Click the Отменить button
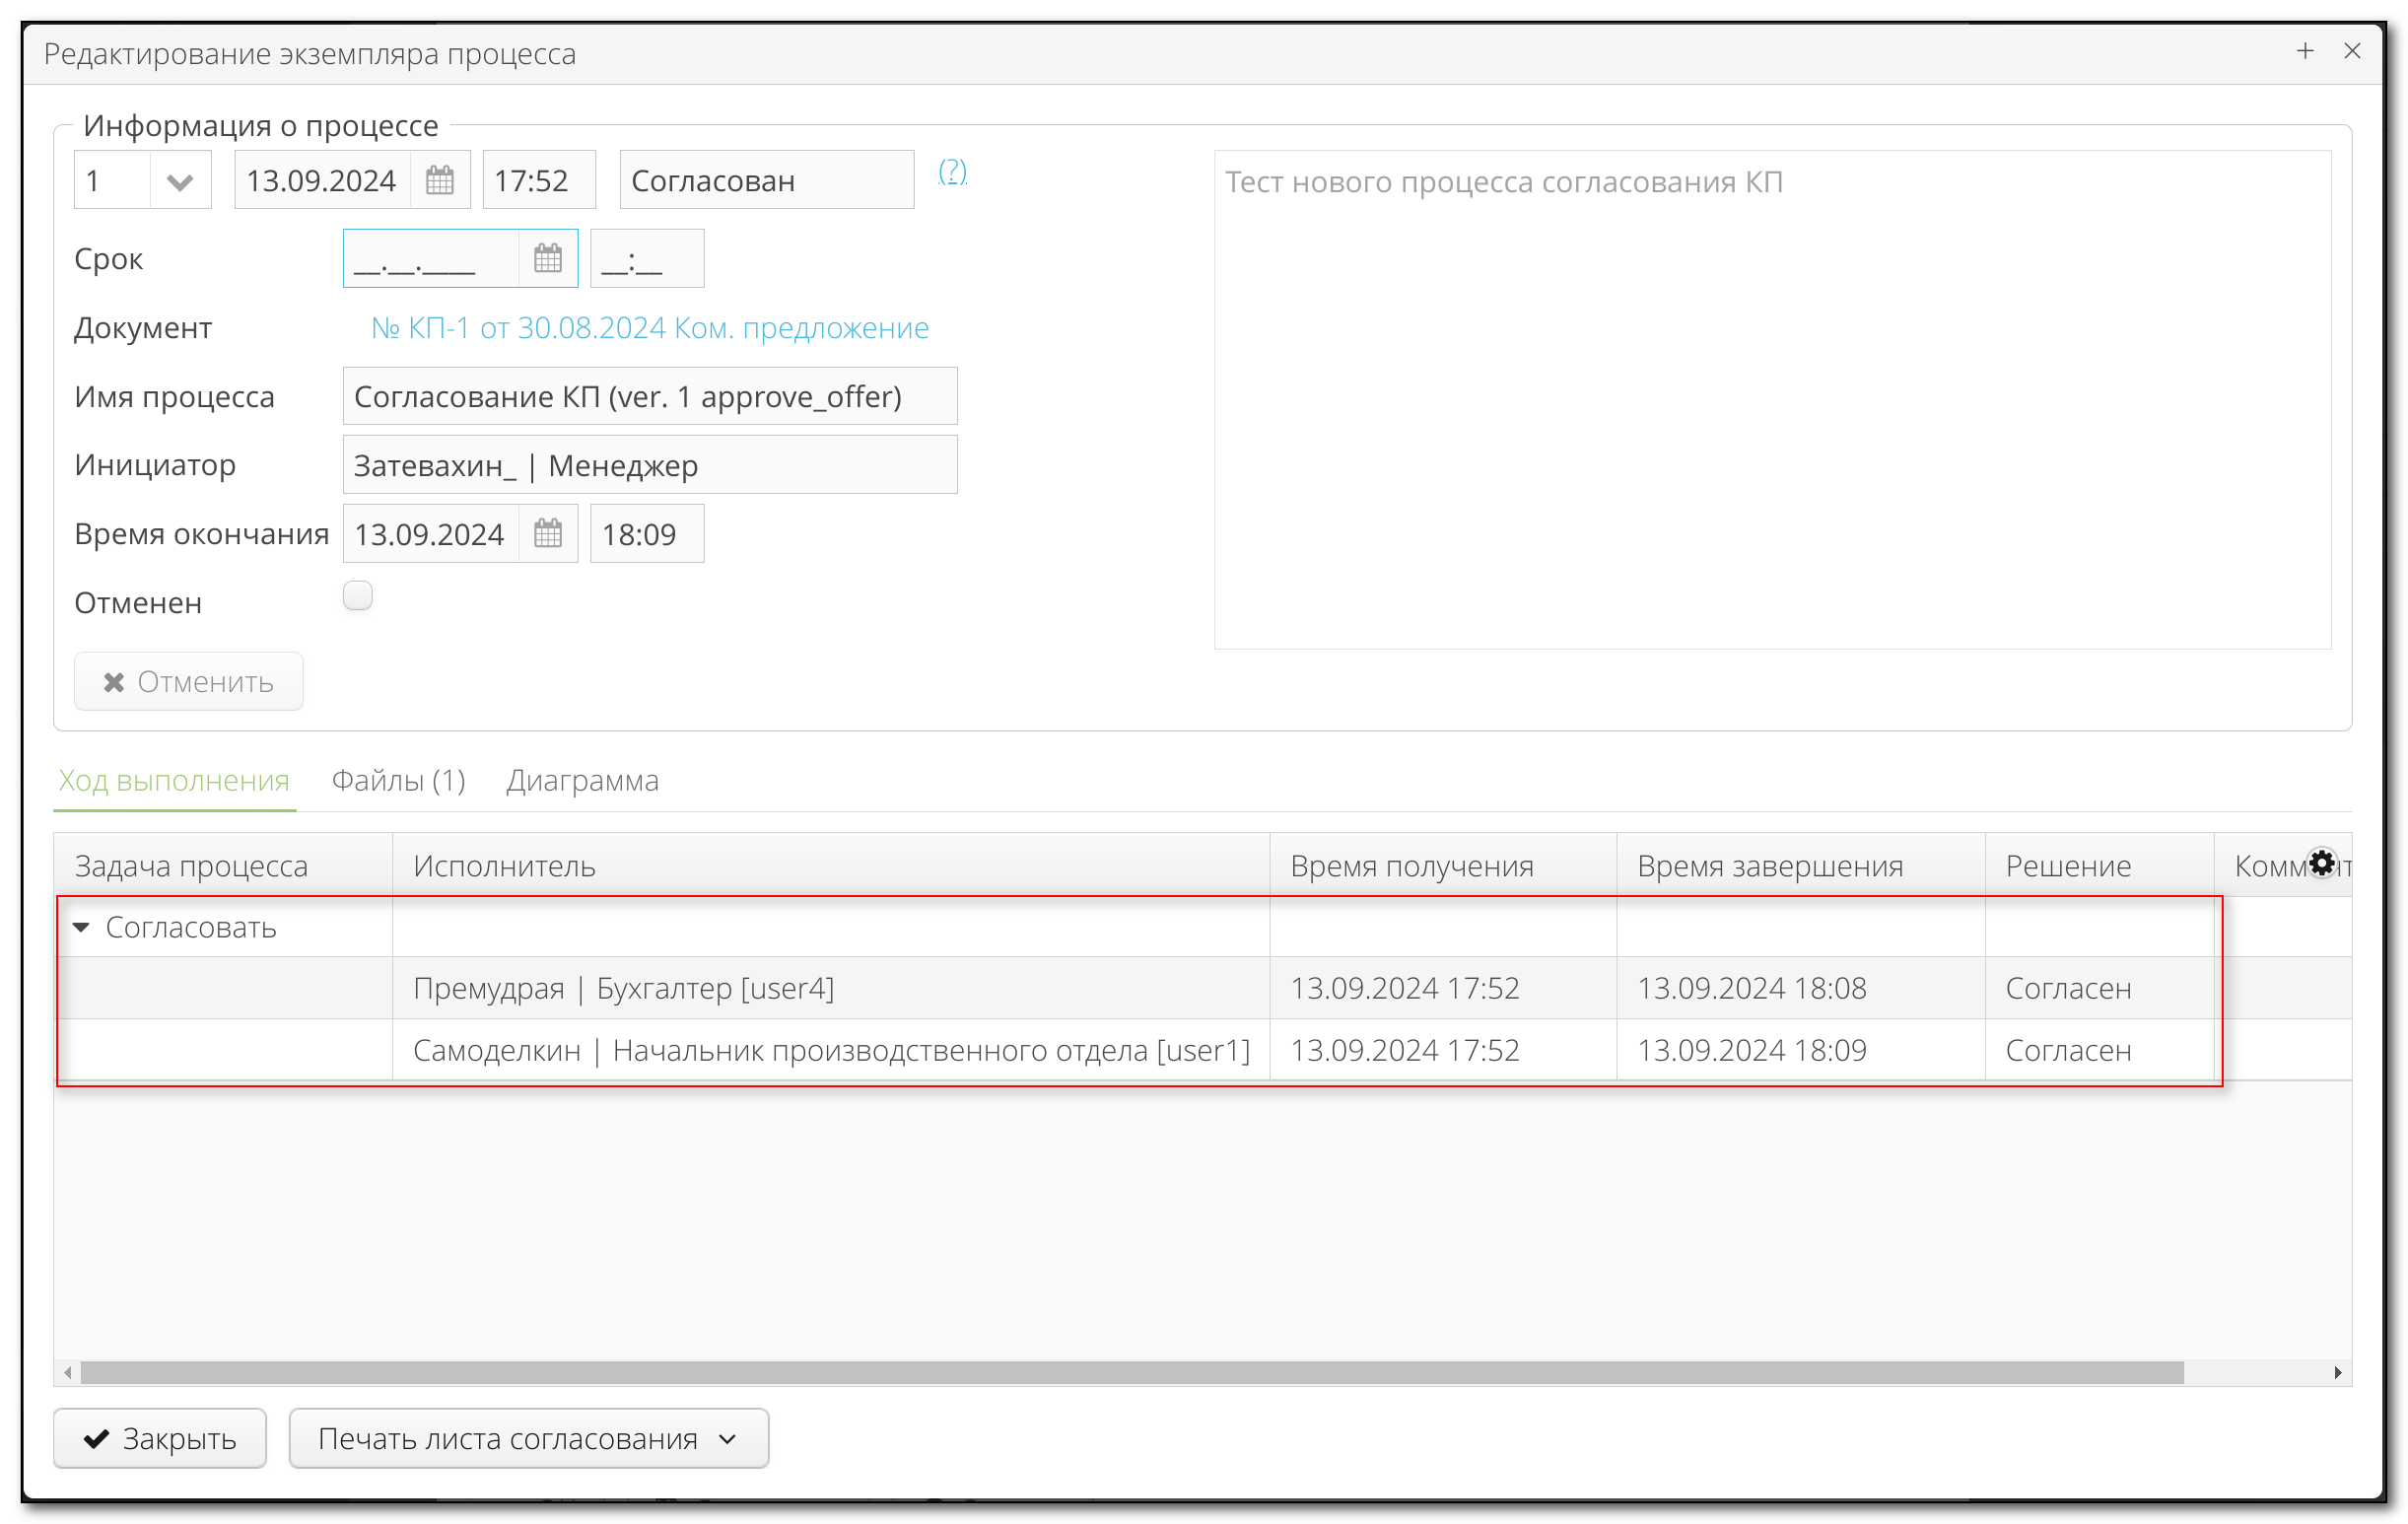The image size is (2408, 1524). [x=188, y=681]
